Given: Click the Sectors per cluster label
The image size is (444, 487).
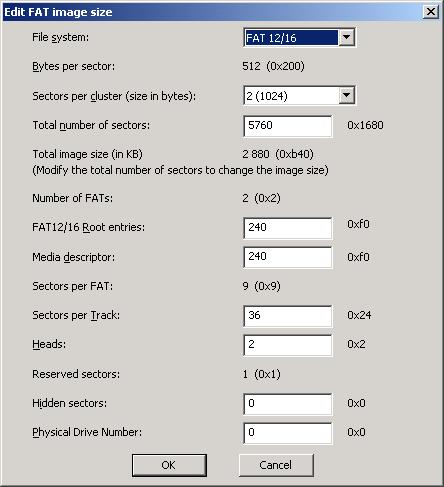Looking at the screenshot, I should coord(114,96).
